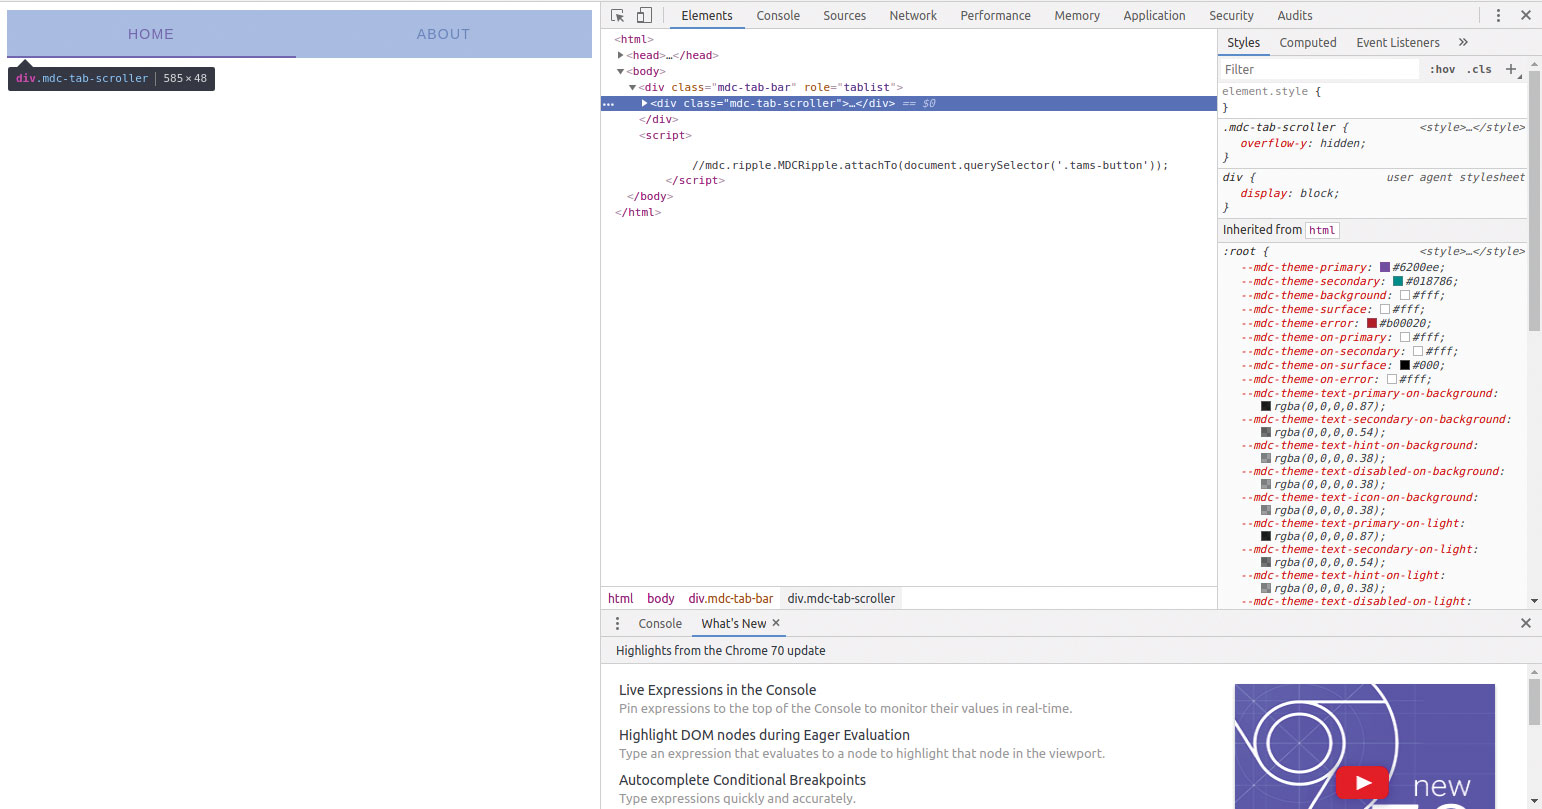This screenshot has width=1542, height=809.
Task: Switch to the Console tab in top bar
Action: [x=778, y=15]
